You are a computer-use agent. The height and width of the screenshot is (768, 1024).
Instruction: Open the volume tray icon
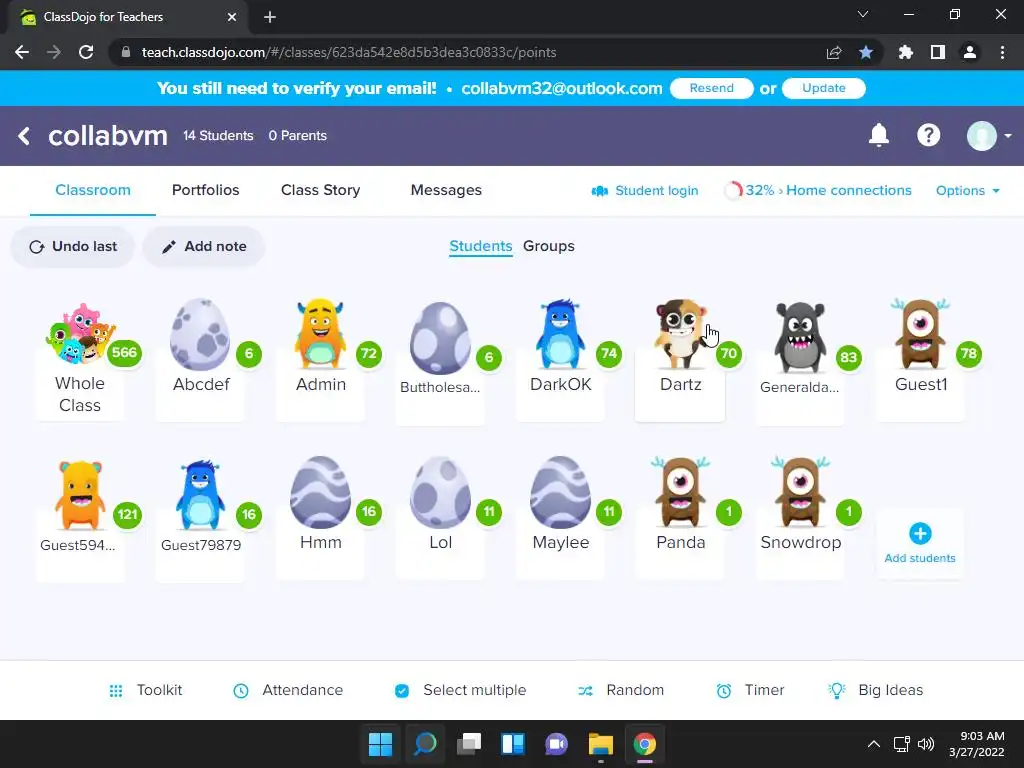[x=925, y=744]
